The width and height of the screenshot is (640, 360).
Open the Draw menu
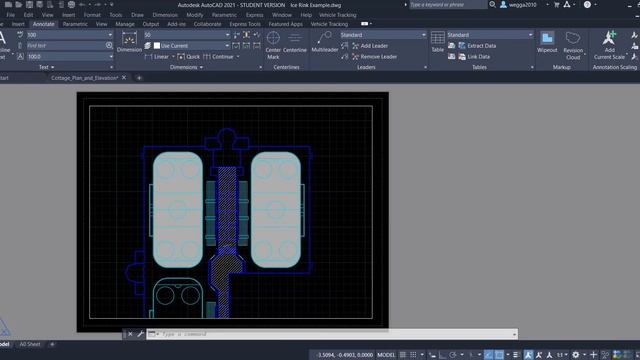137,15
